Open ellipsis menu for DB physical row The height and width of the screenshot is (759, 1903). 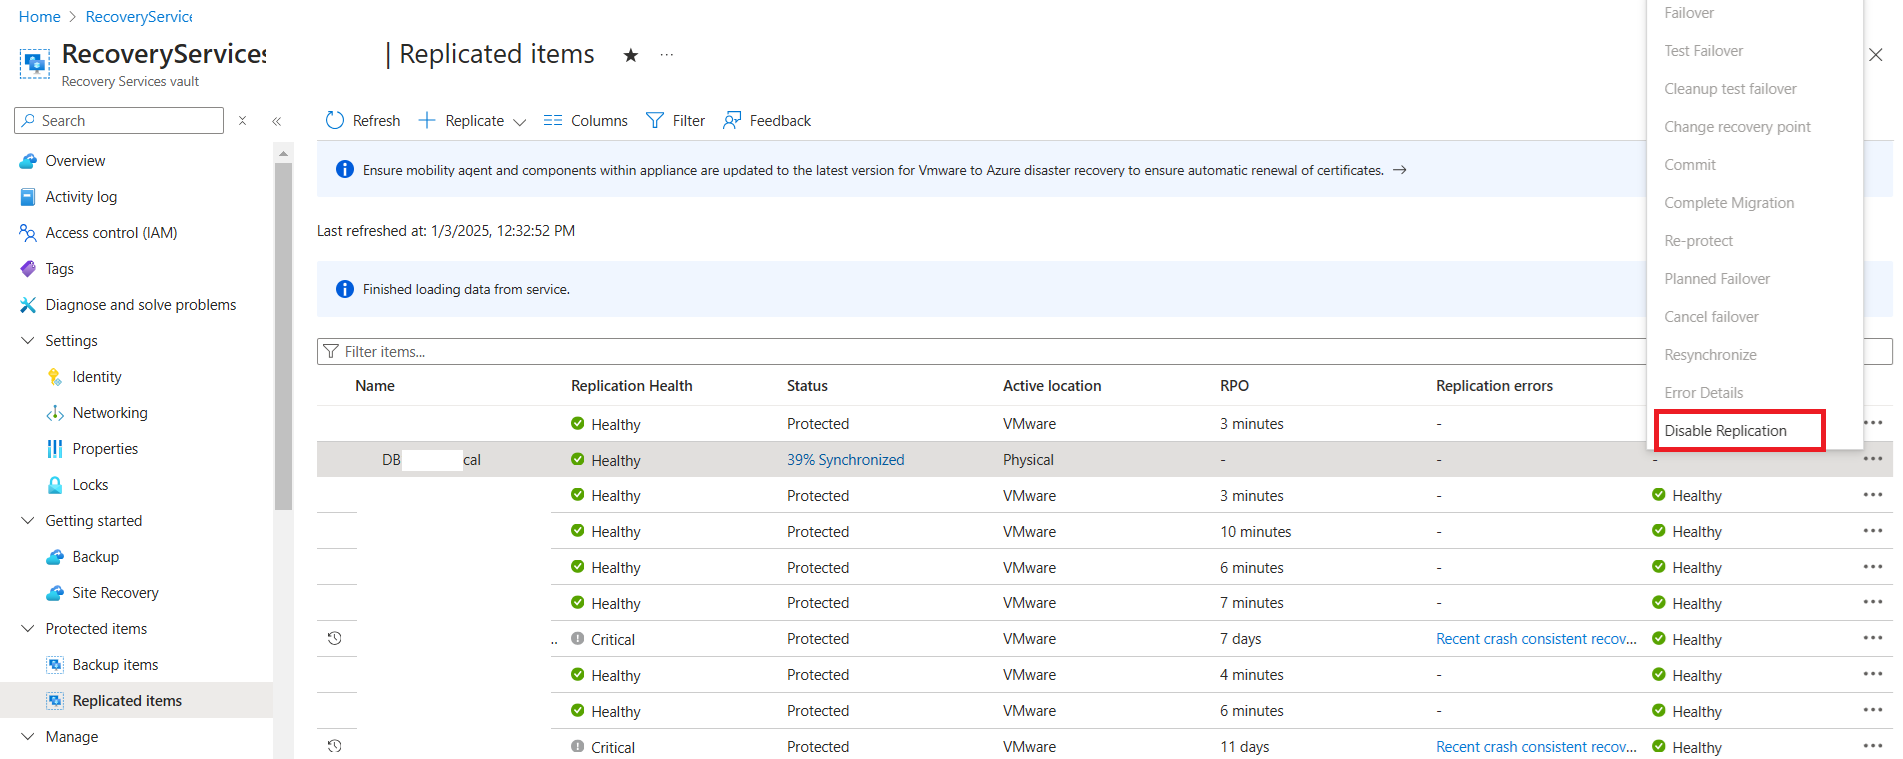pyautogui.click(x=1873, y=459)
